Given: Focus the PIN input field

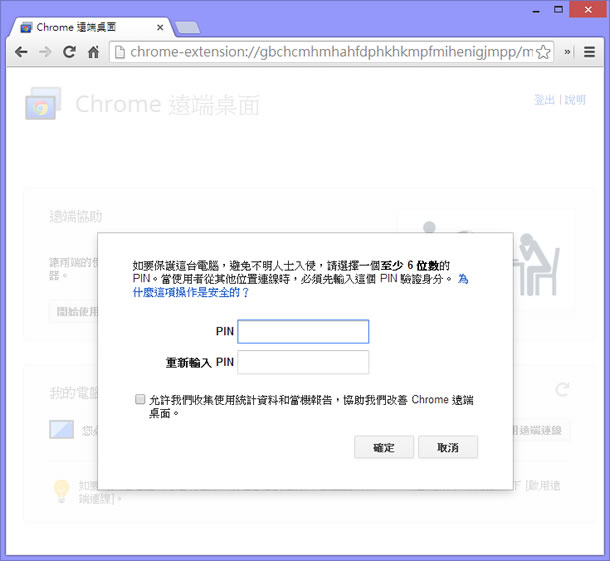Looking at the screenshot, I should point(303,331).
